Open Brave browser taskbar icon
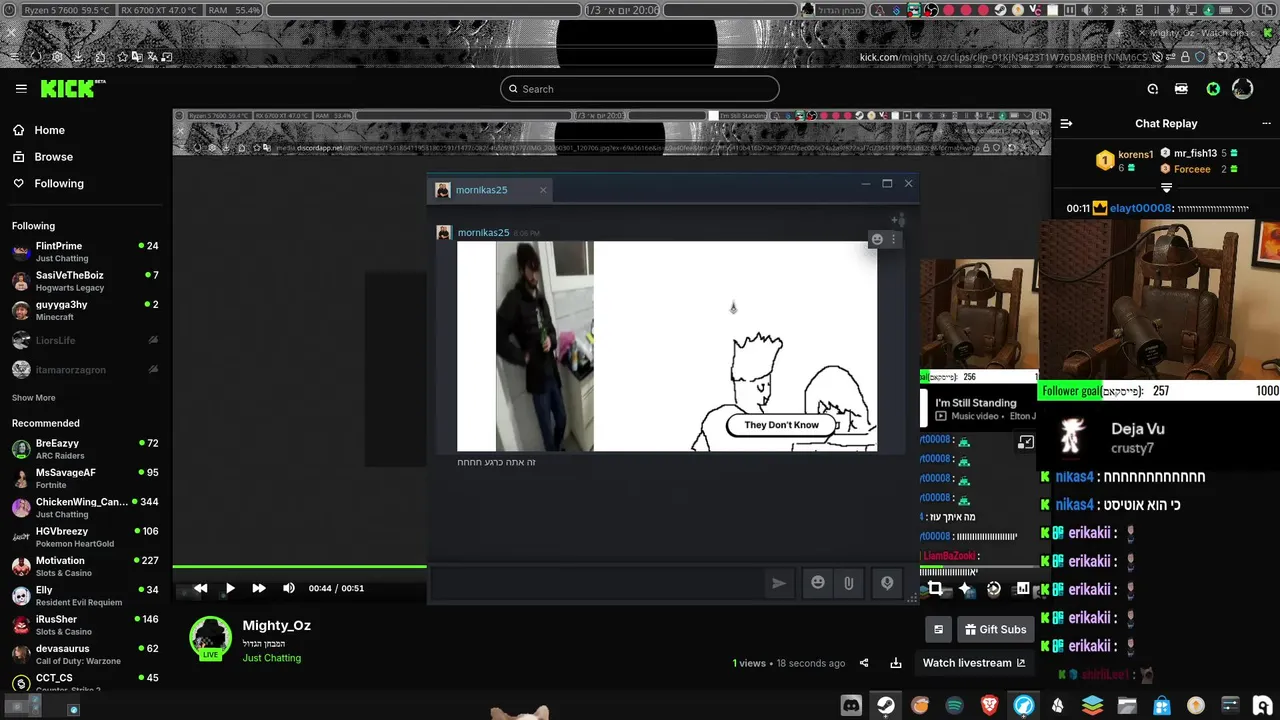The height and width of the screenshot is (720, 1280). (x=989, y=705)
